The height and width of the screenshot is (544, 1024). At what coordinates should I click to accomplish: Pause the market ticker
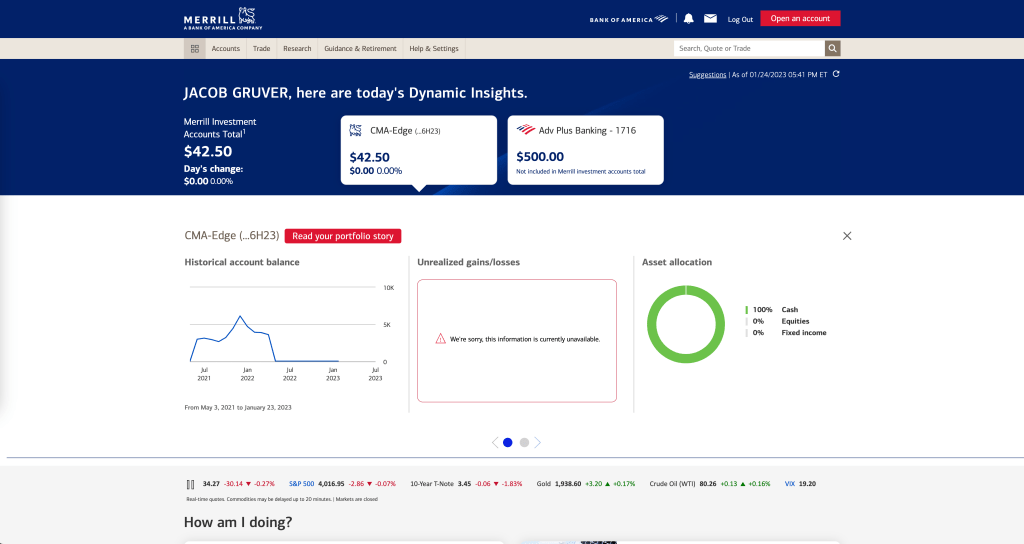click(x=190, y=483)
